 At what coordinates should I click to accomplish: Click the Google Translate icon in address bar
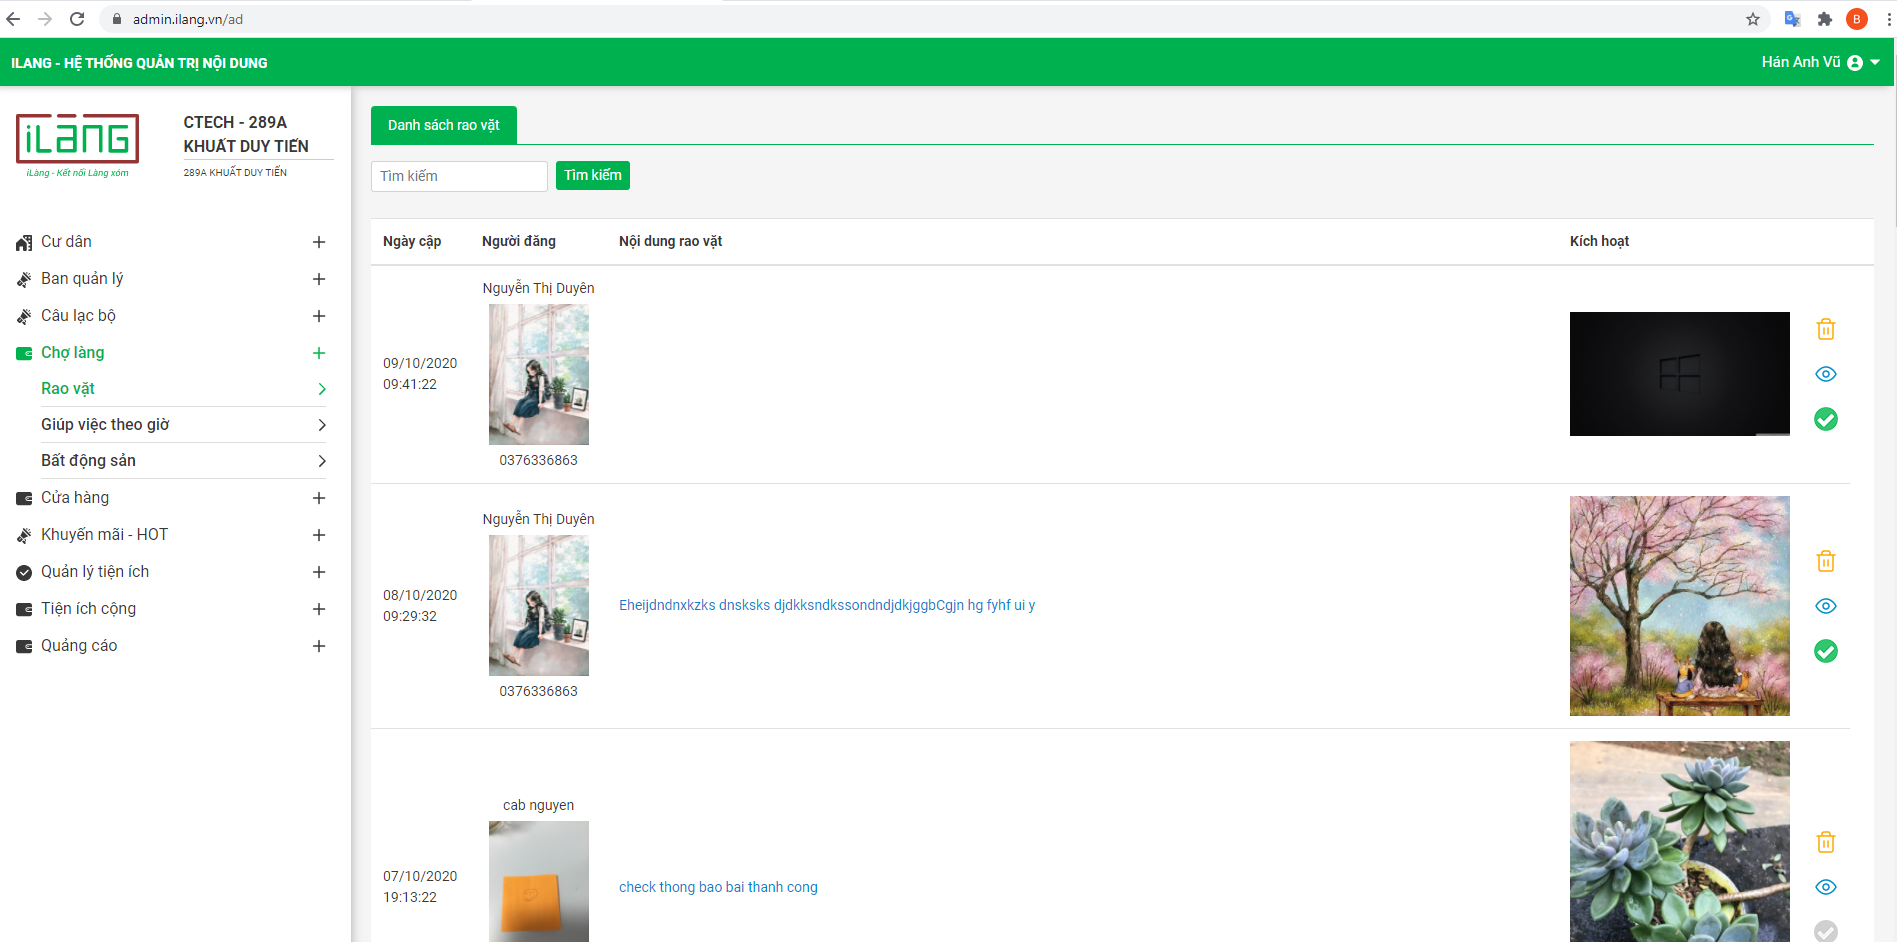(x=1792, y=19)
